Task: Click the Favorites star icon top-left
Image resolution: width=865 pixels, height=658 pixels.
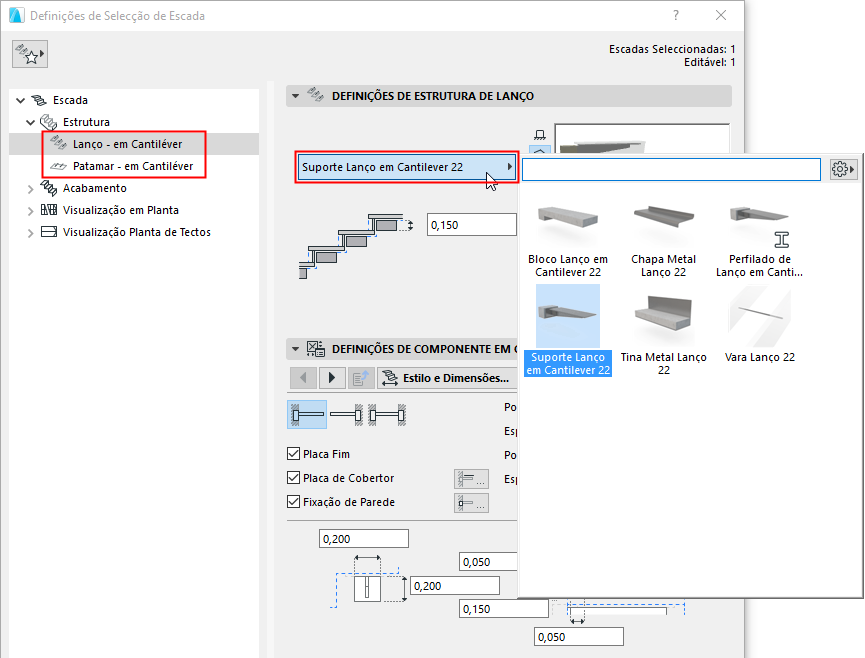Action: 29,53
